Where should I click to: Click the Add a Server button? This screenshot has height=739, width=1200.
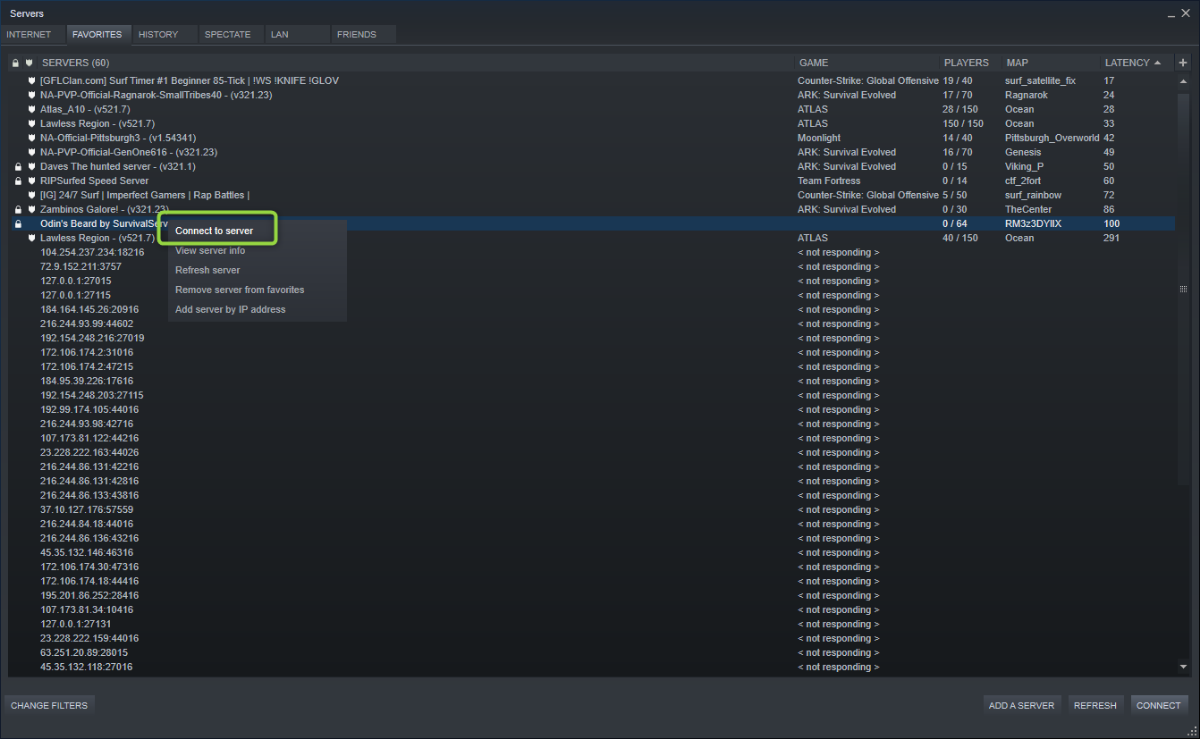click(1021, 705)
